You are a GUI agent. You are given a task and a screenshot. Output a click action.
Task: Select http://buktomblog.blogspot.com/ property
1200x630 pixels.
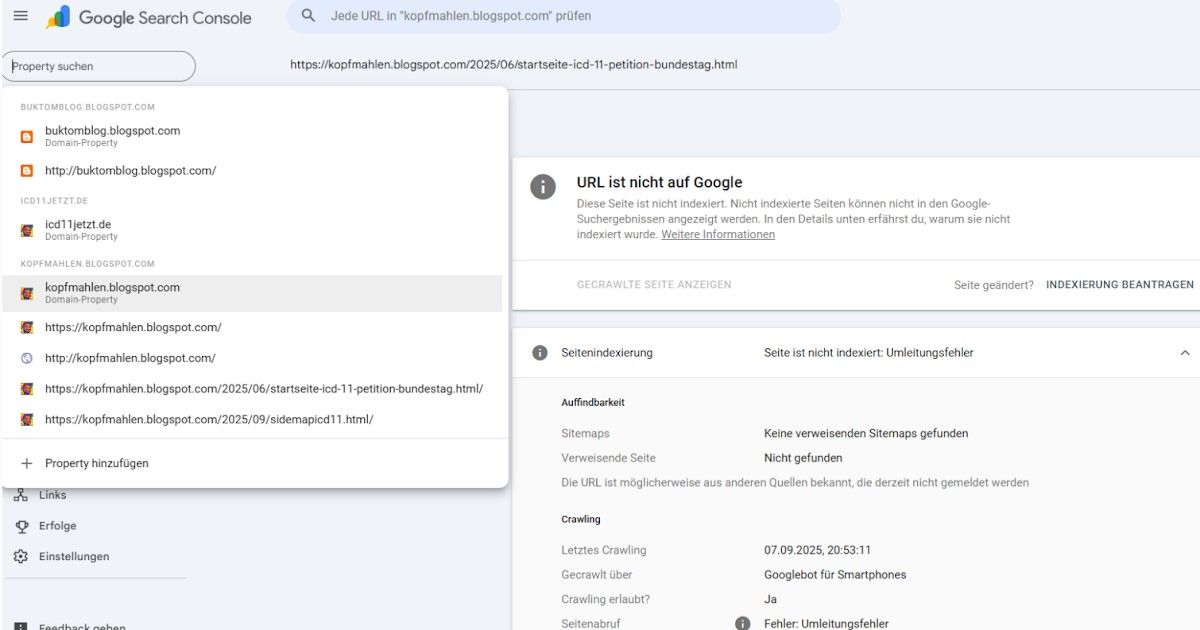click(130, 171)
